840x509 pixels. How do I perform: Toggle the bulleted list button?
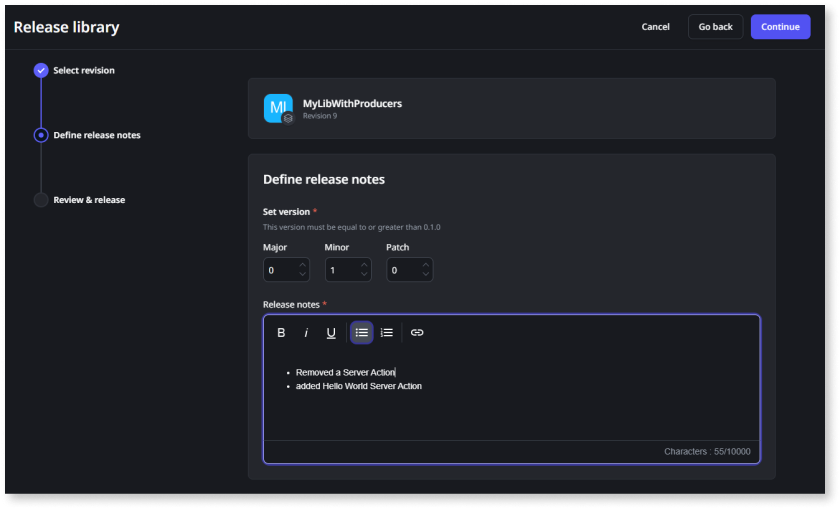tap(361, 333)
